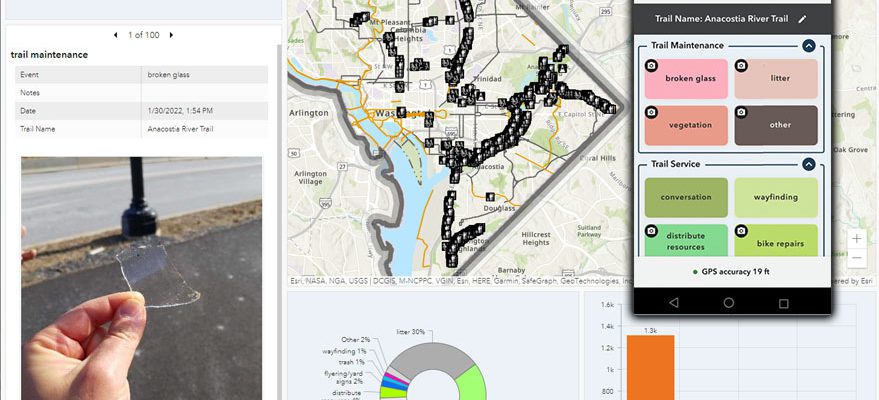
Task: Click the 'trash 1%' chart label
Action: [x=351, y=362]
